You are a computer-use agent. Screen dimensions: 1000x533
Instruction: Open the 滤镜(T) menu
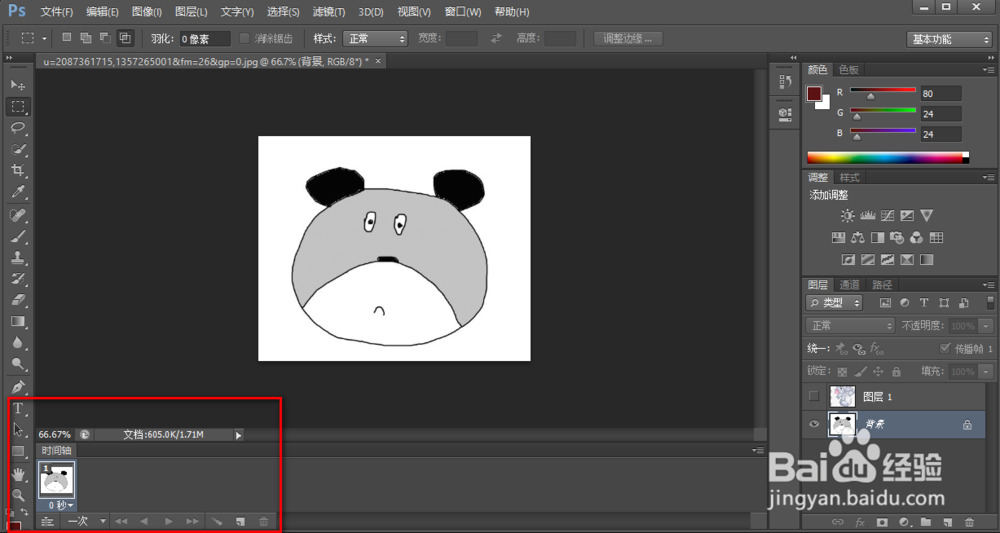329,12
